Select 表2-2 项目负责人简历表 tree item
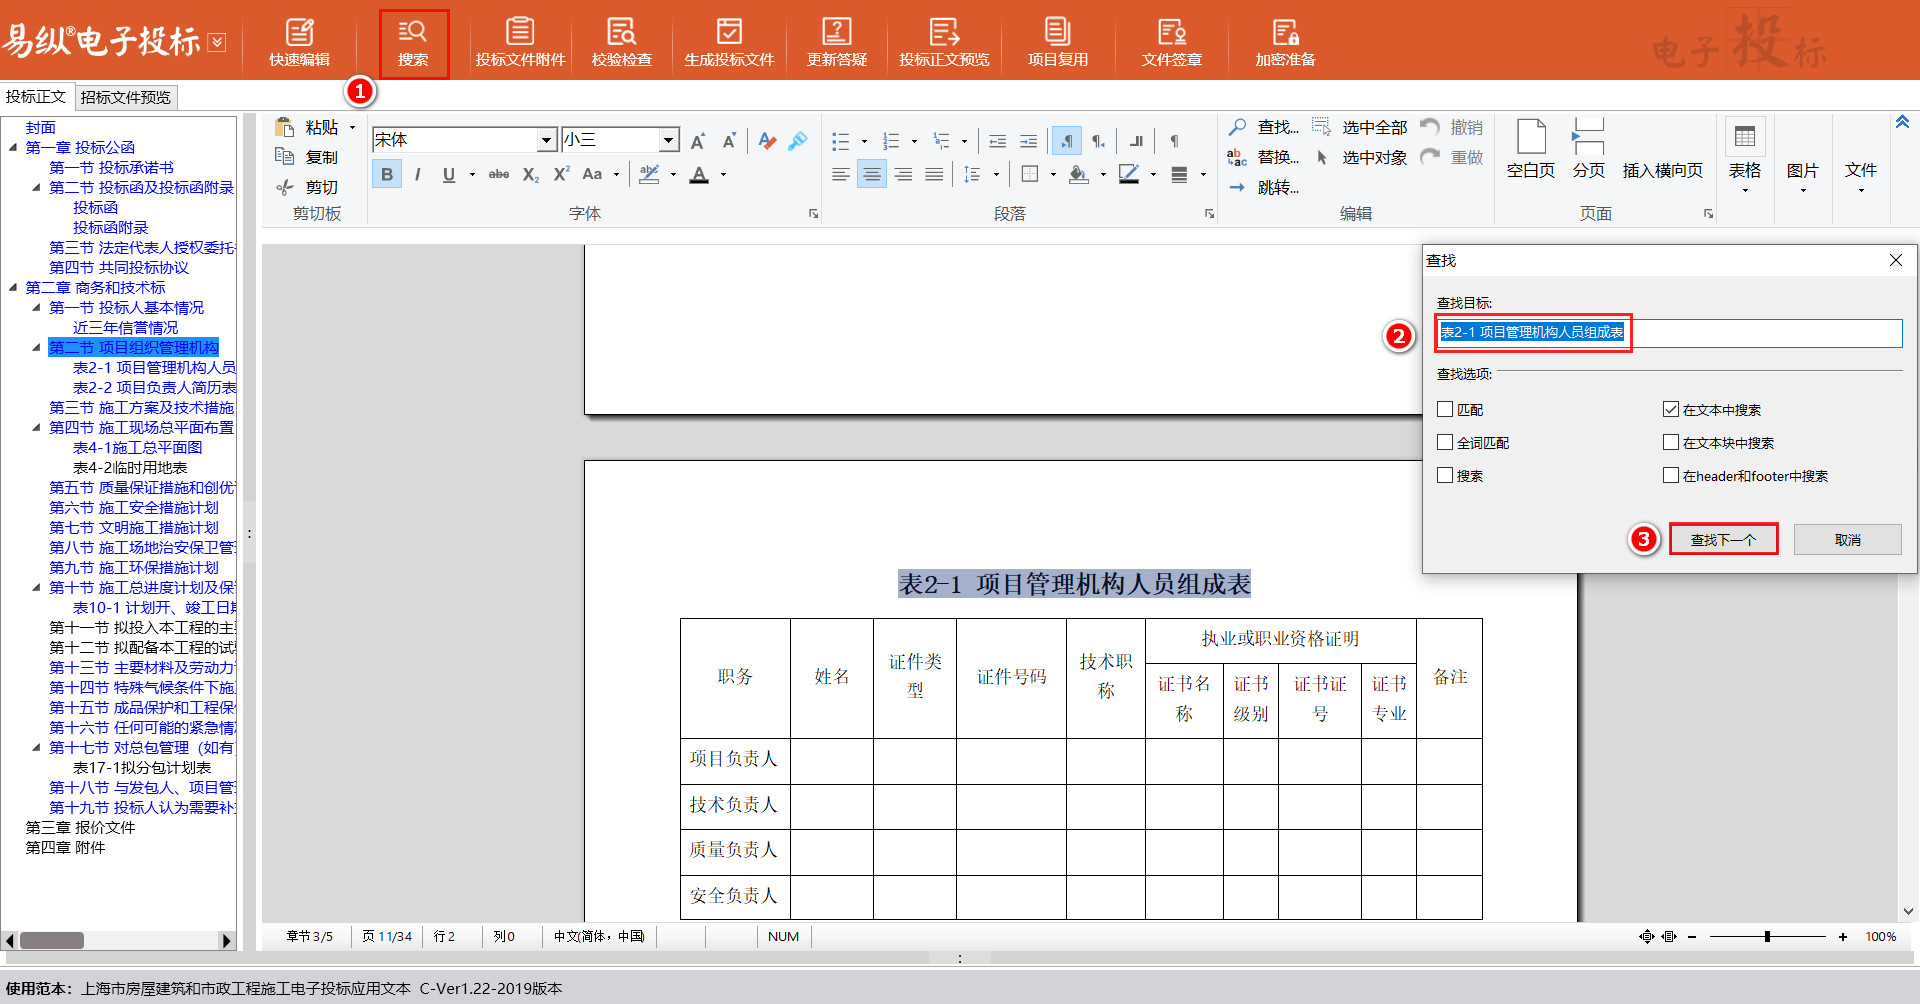1920x1004 pixels. (154, 388)
